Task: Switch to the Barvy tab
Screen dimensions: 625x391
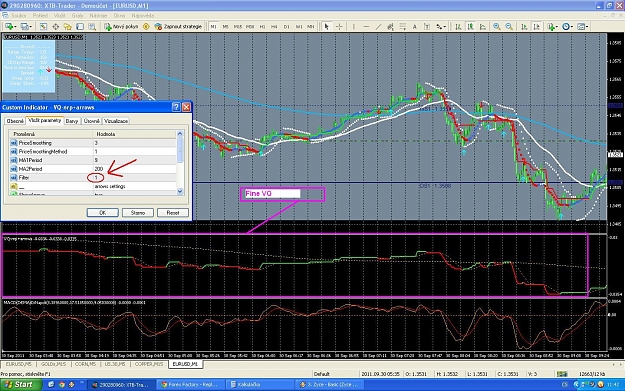Action: pos(72,121)
